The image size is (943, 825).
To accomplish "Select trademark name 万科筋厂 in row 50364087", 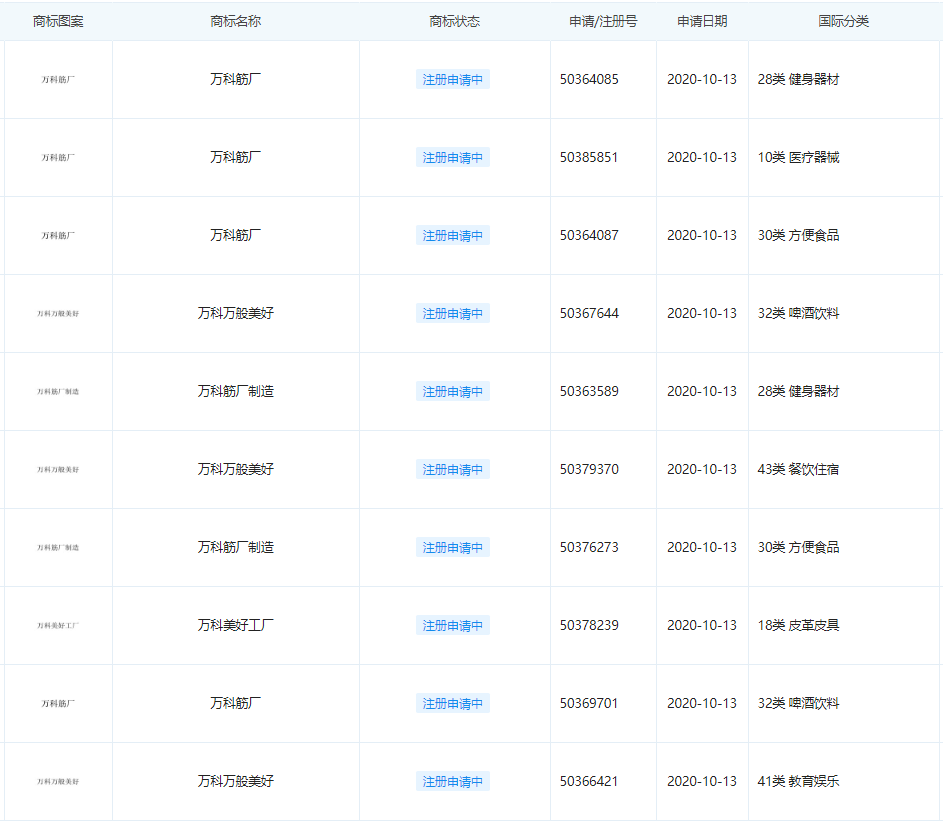I will pos(235,235).
